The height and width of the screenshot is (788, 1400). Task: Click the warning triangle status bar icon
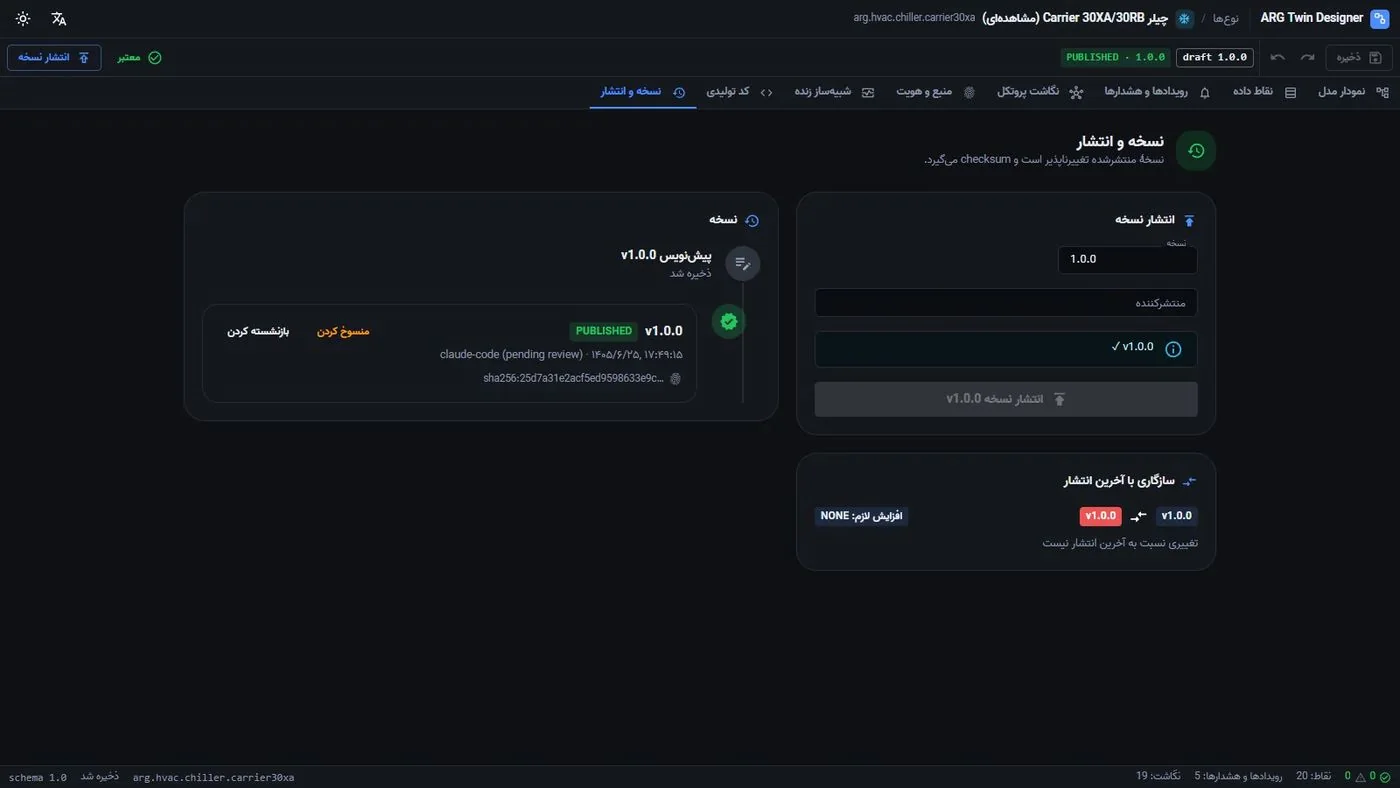pos(1360,777)
